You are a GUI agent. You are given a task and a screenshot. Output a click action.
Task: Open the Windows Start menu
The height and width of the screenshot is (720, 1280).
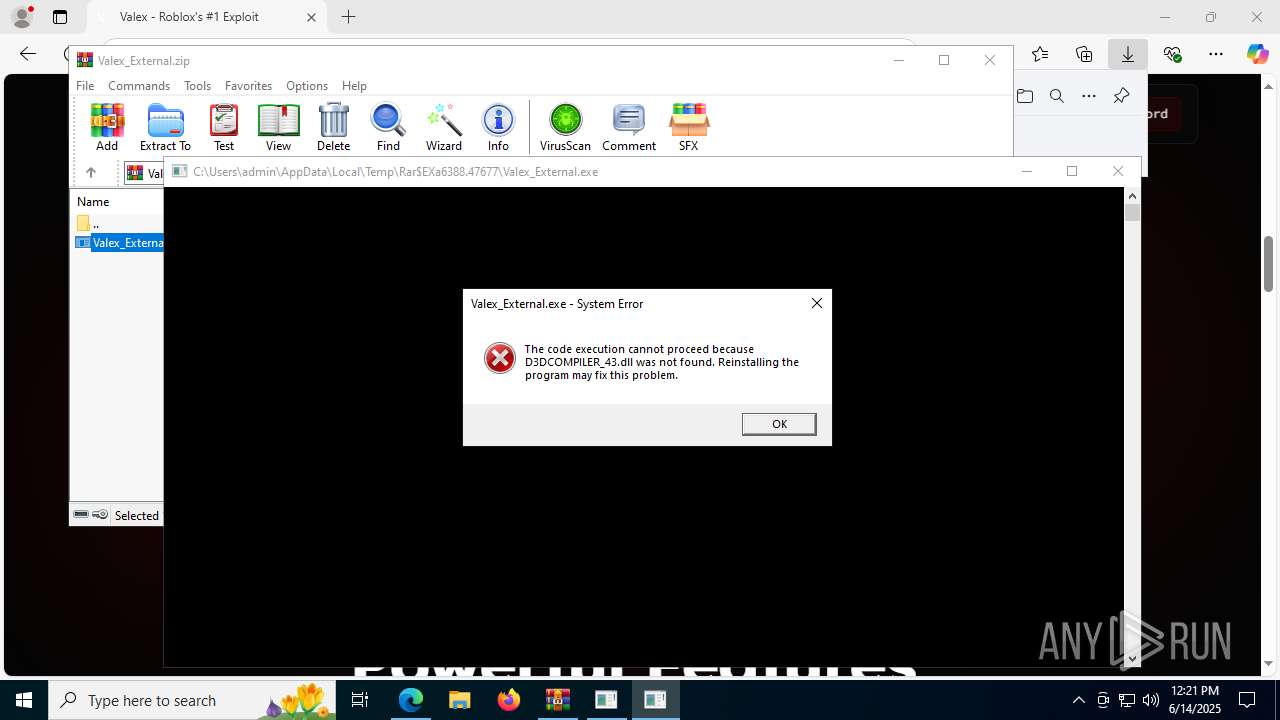tap(24, 700)
